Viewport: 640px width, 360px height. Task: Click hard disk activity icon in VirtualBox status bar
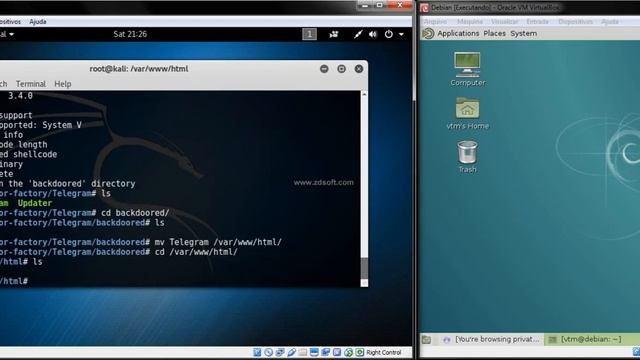click(257, 352)
